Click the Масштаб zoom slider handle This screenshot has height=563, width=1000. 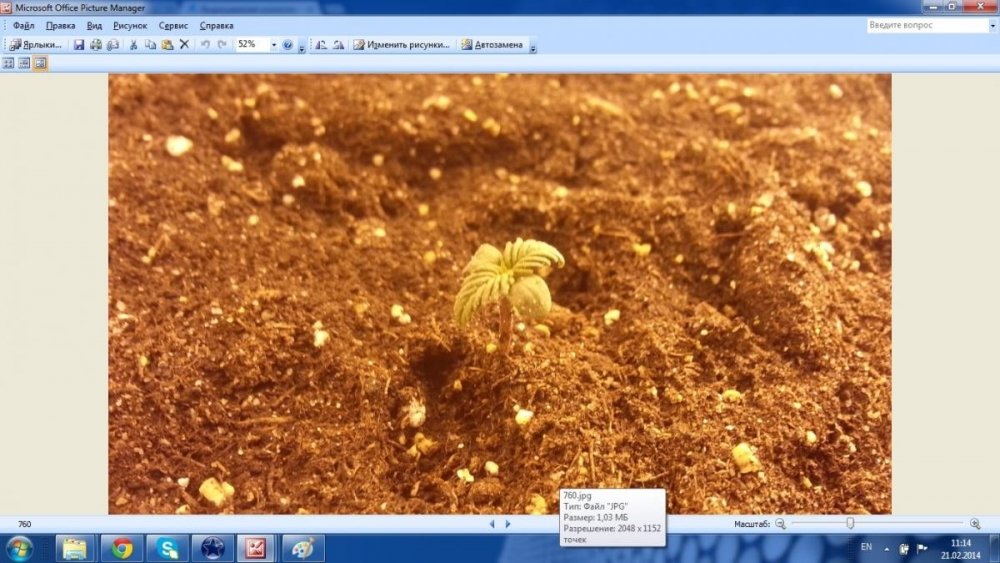tap(850, 523)
